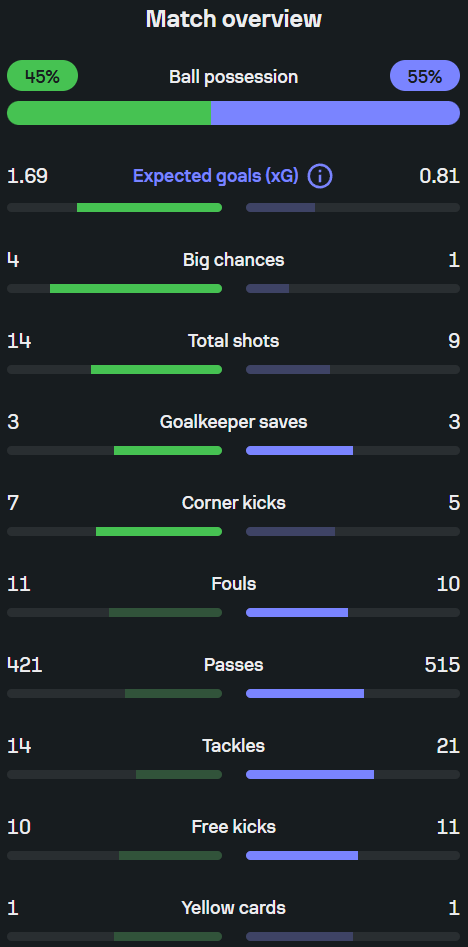
Task: Click the Ball possession label
Action: point(234,77)
